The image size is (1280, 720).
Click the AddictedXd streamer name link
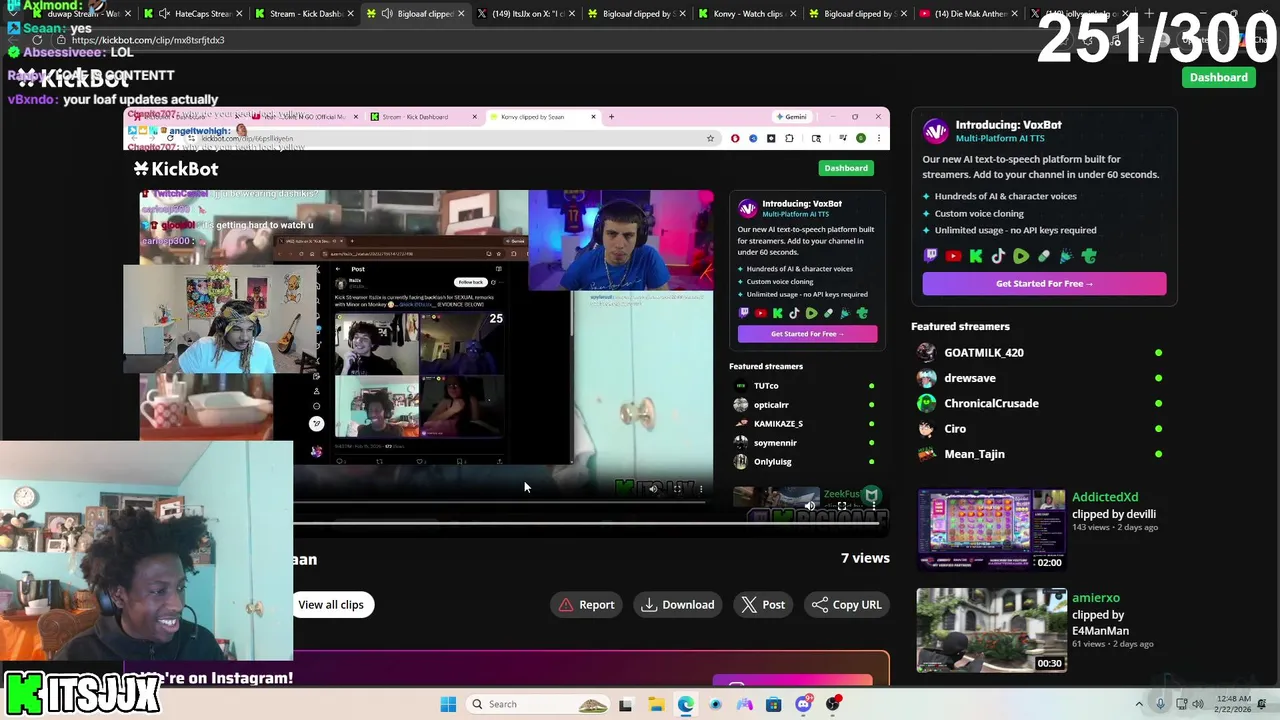1105,497
